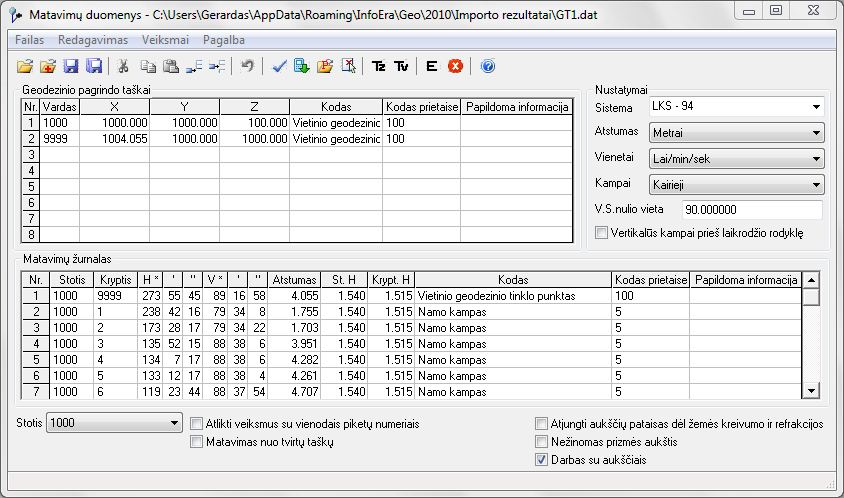Expand the Kampai Kairieji dropdown
844x498 pixels.
point(817,185)
